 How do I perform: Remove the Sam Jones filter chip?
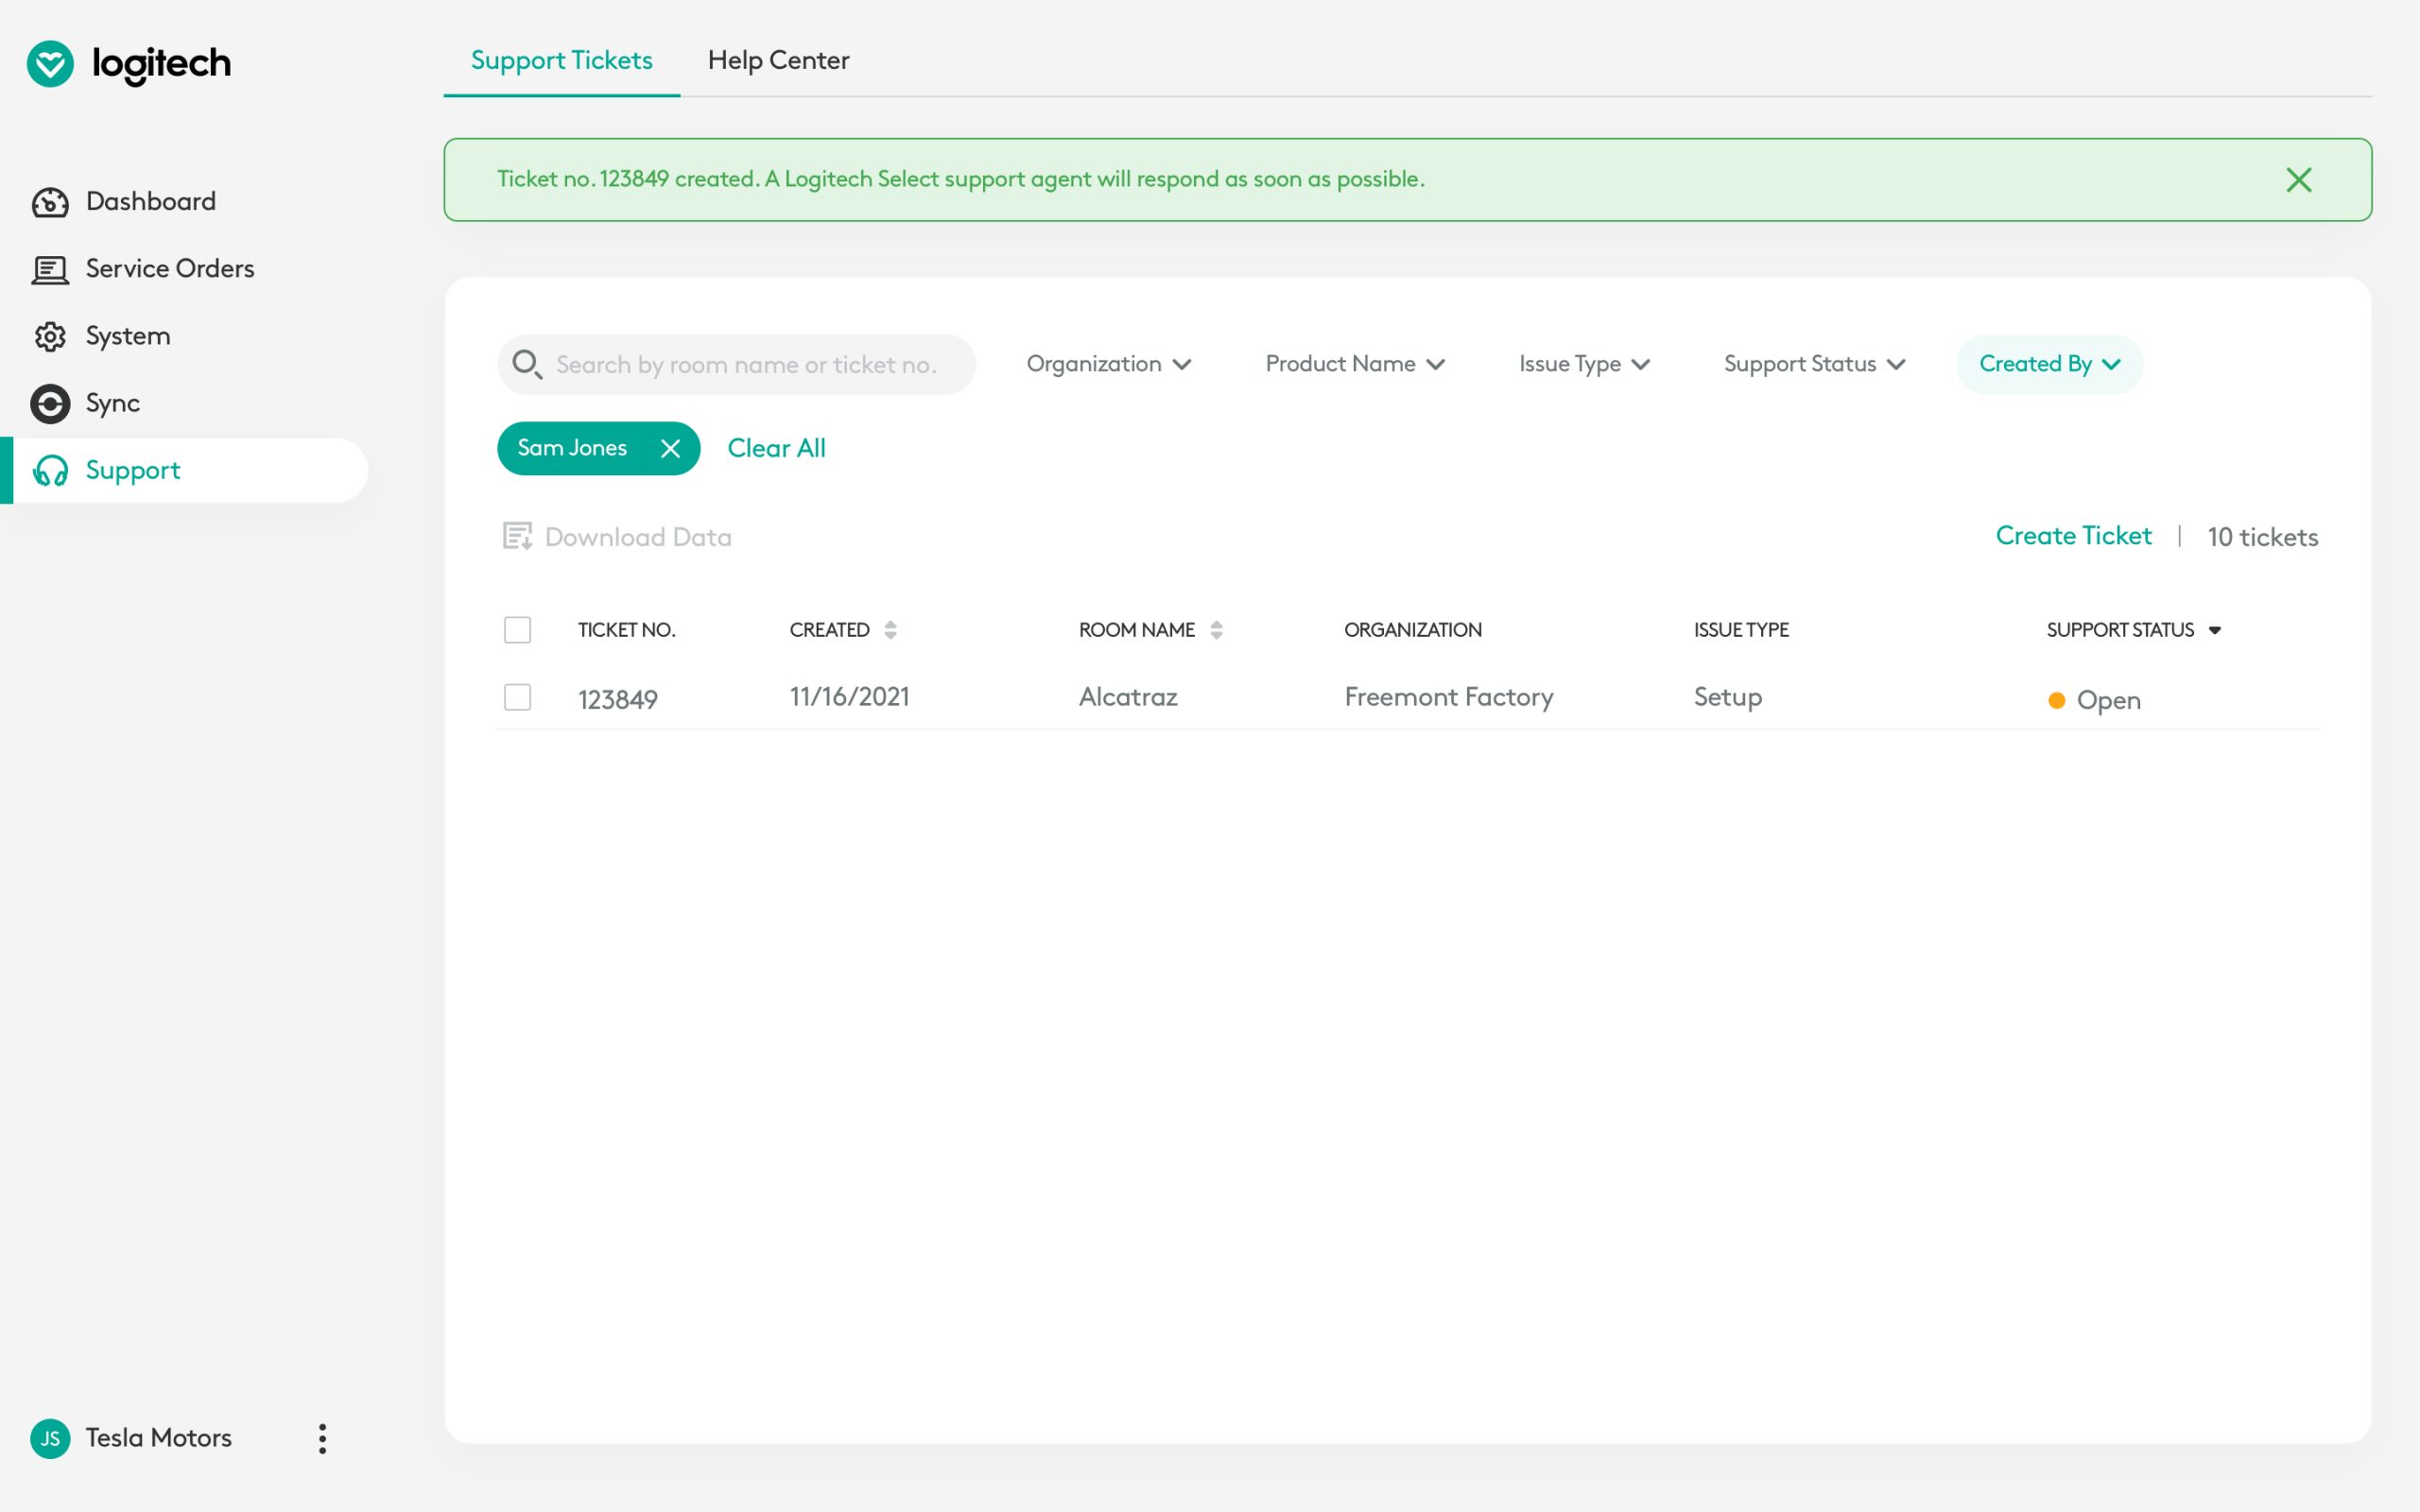click(x=670, y=448)
